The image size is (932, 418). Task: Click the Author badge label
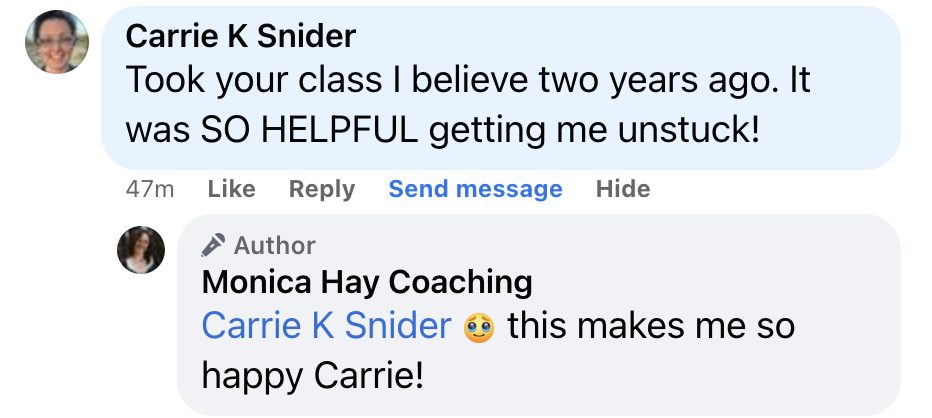click(274, 245)
